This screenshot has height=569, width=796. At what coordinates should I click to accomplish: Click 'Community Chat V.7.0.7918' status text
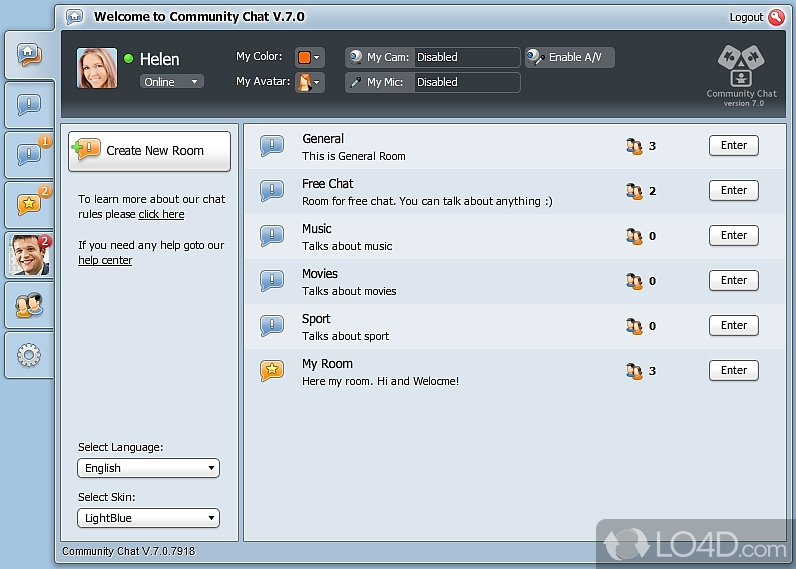[x=128, y=551]
